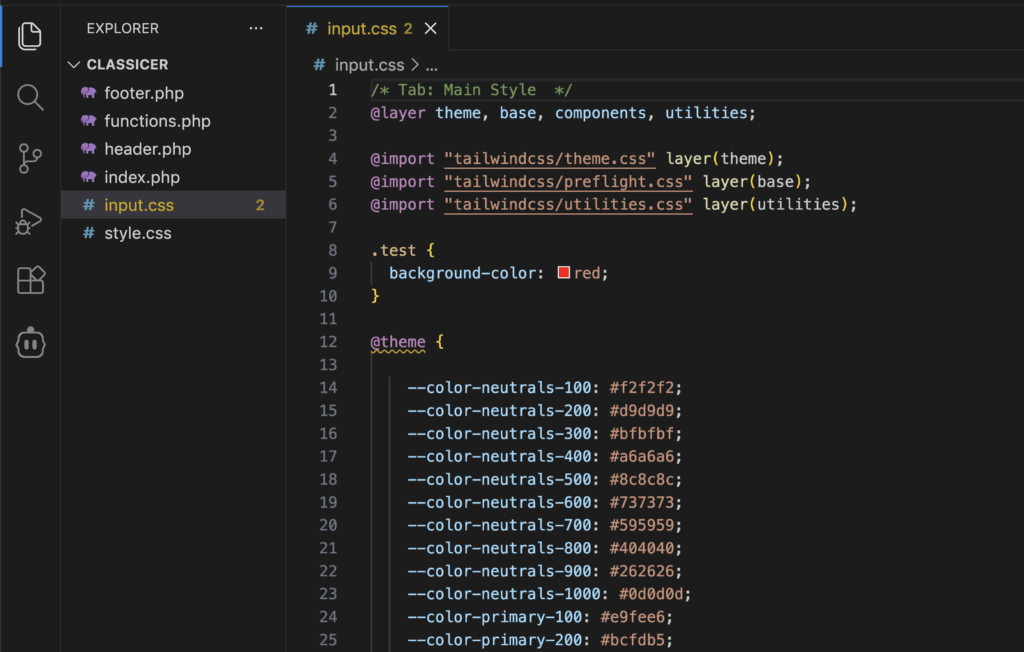Open the Source Control view
Image resolution: width=1024 pixels, height=652 pixels.
point(30,158)
